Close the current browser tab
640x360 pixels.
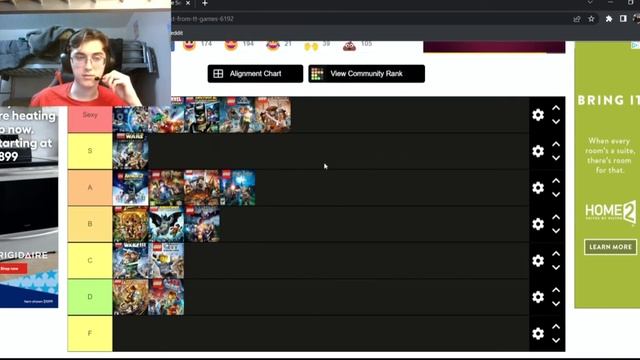[x=188, y=3]
